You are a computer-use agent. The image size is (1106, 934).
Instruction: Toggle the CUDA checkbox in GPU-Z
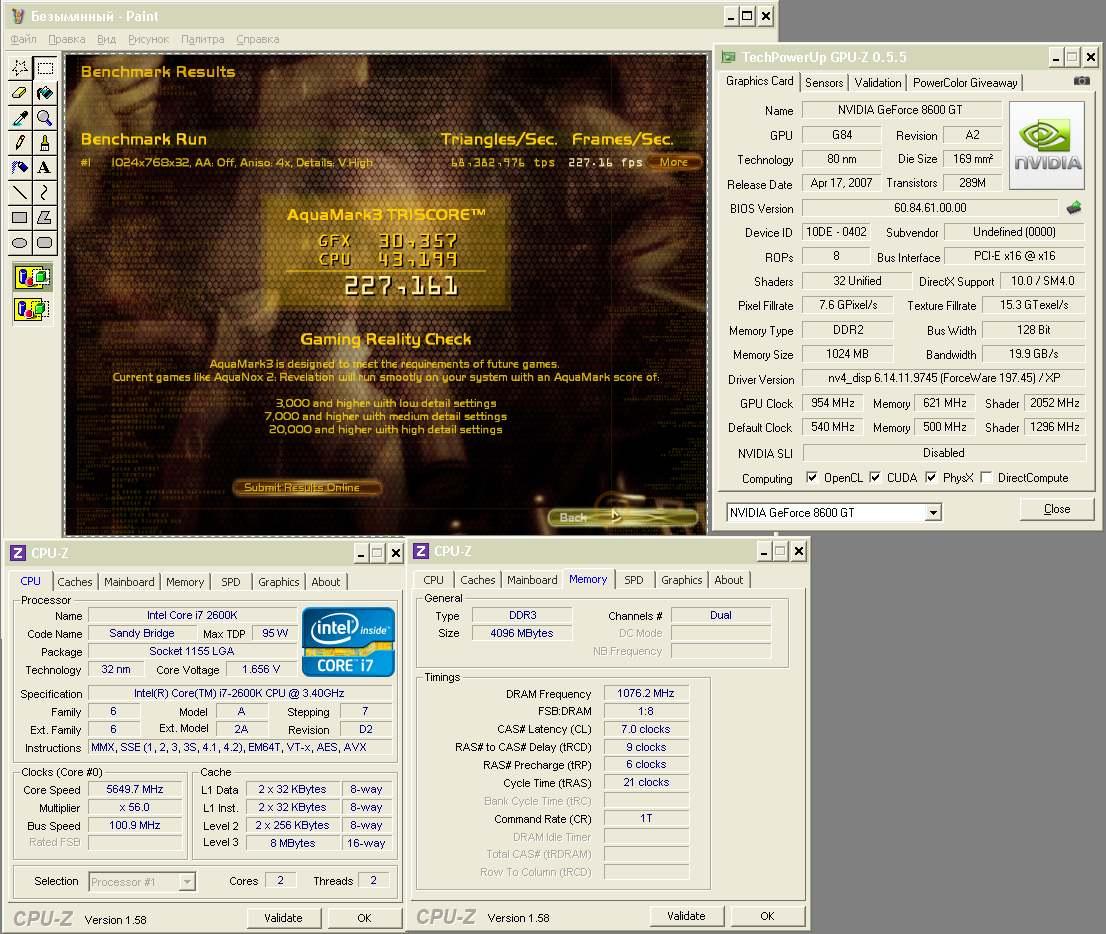(875, 478)
